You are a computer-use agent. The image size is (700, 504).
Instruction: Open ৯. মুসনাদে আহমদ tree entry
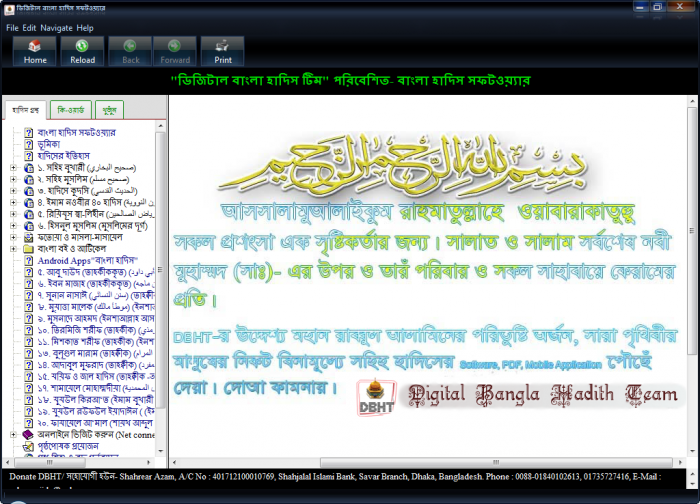pos(96,319)
